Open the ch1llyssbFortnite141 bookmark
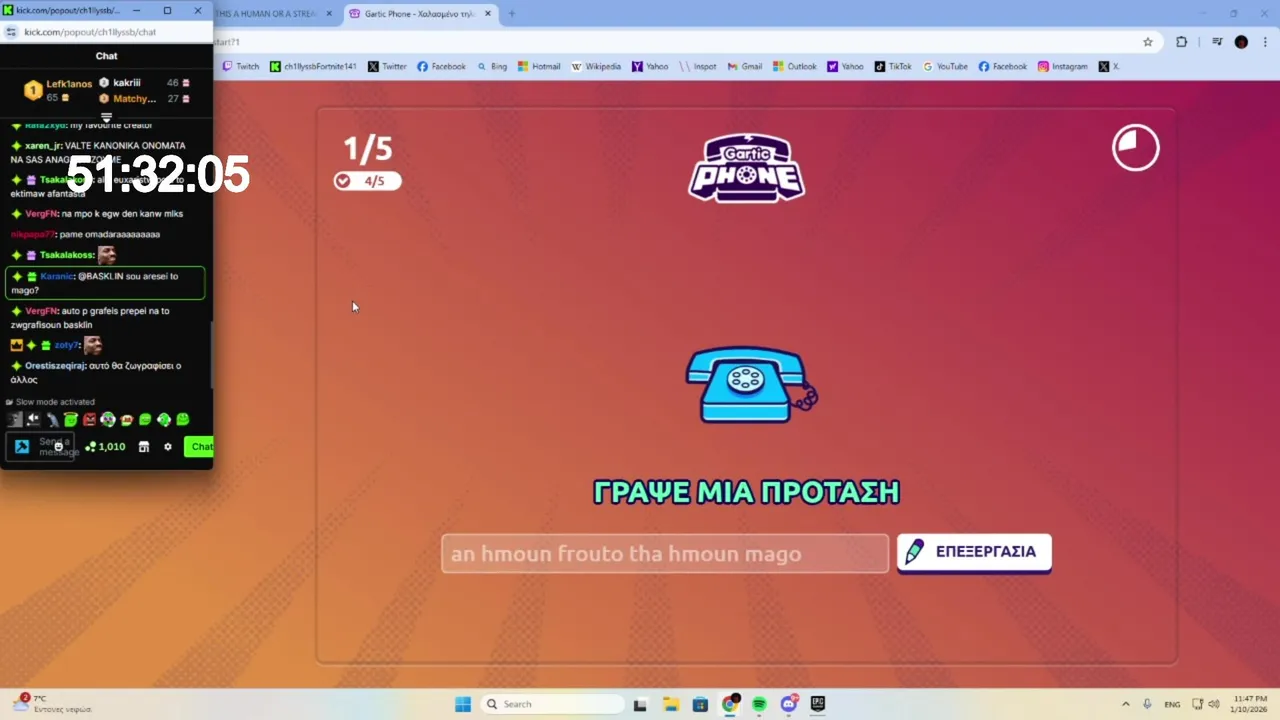This screenshot has height=720, width=1280. tap(313, 66)
